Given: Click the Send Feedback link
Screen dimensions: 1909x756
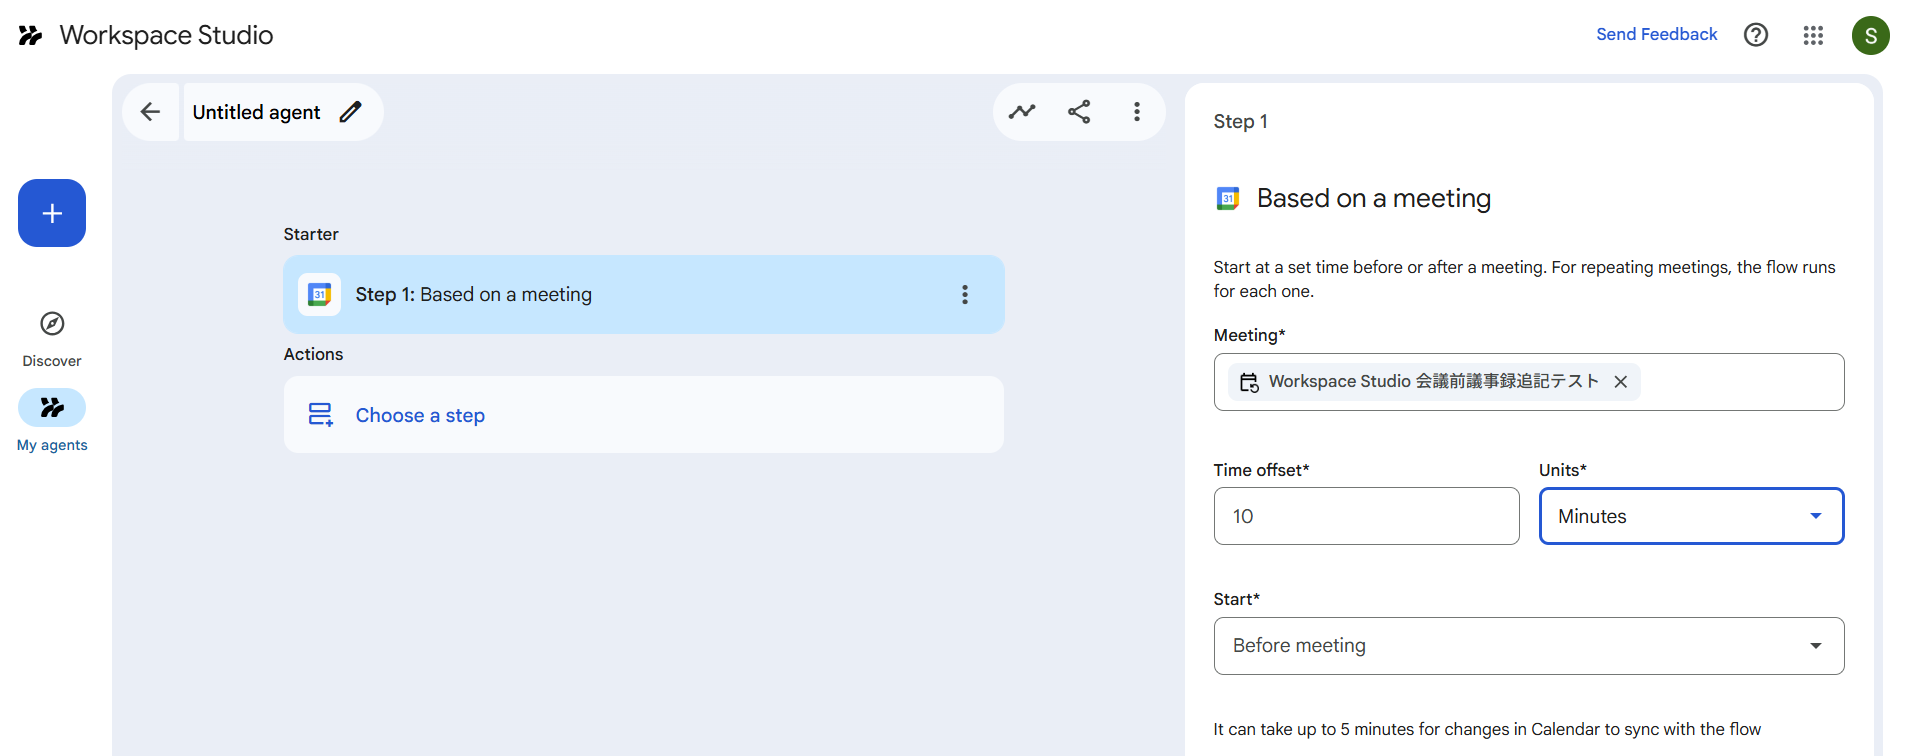Looking at the screenshot, I should 1656,34.
